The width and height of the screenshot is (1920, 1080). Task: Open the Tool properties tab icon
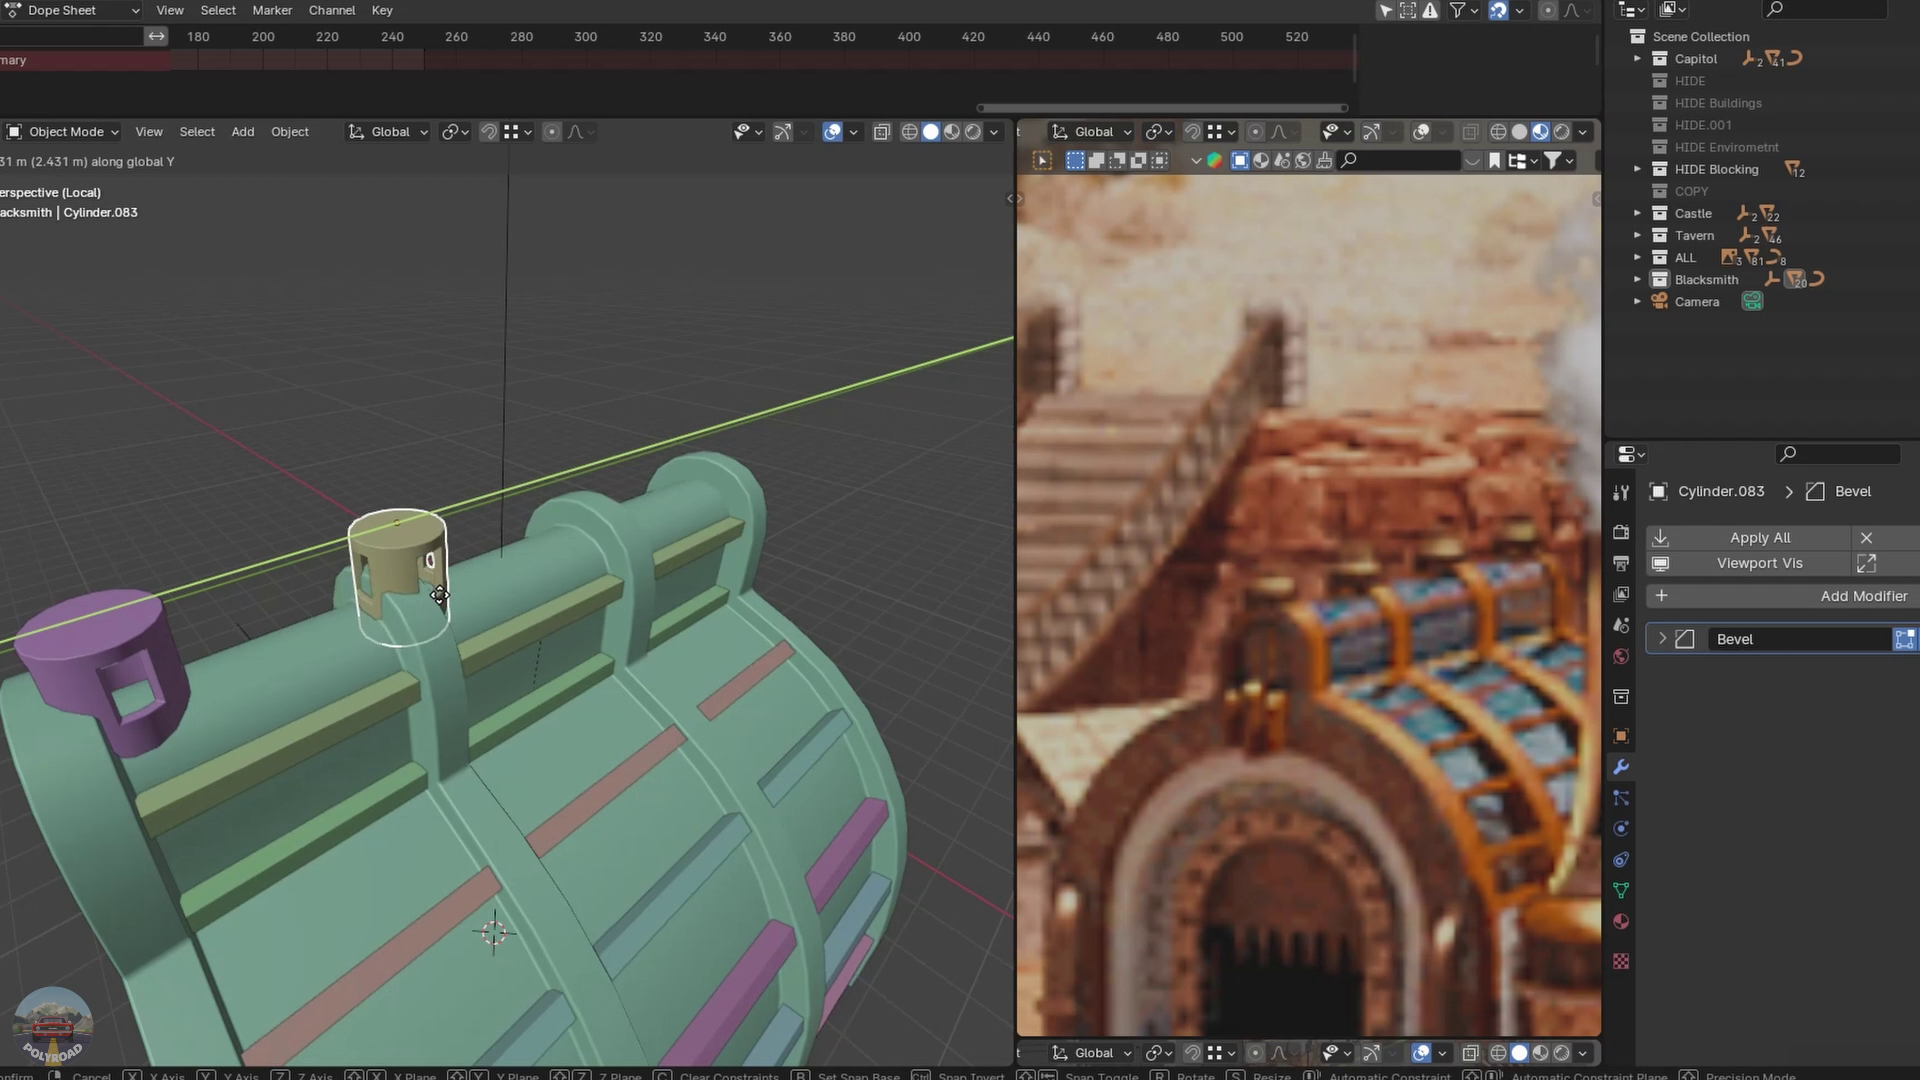point(1621,493)
